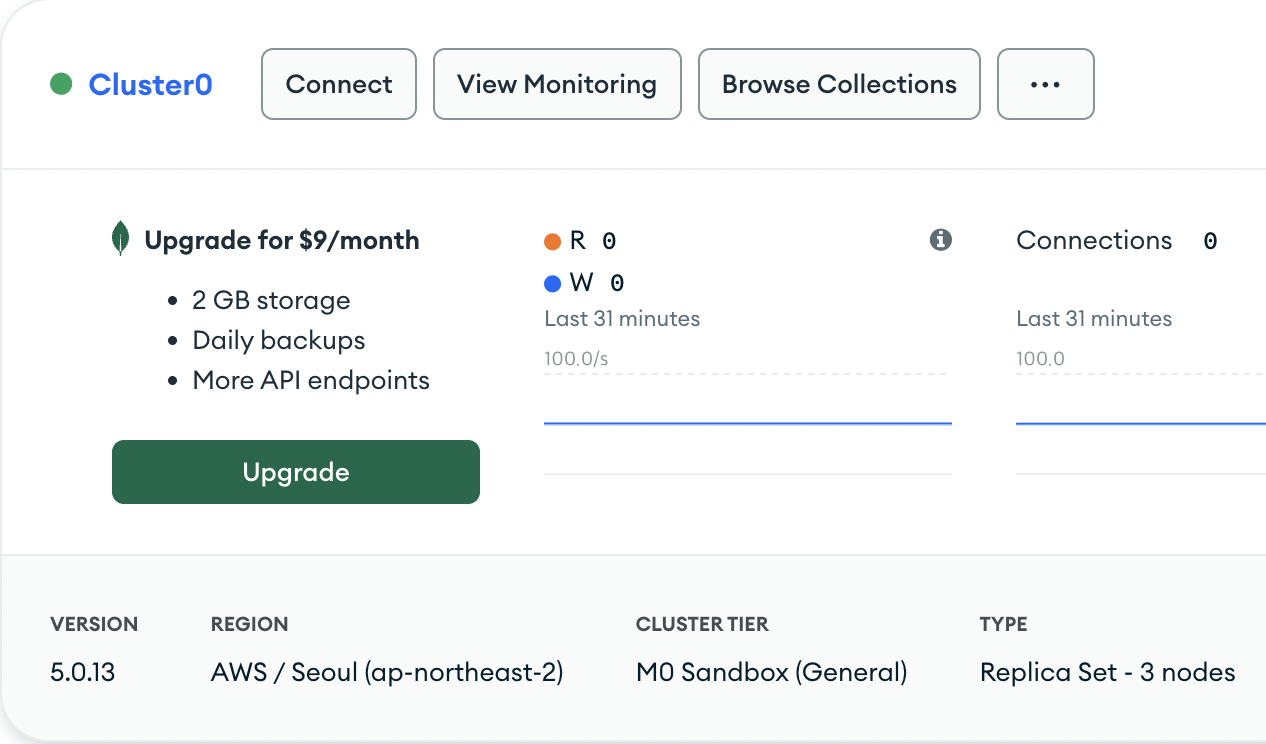Click the reads/writes operations chart line
The height and width of the screenshot is (744, 1266).
(748, 423)
